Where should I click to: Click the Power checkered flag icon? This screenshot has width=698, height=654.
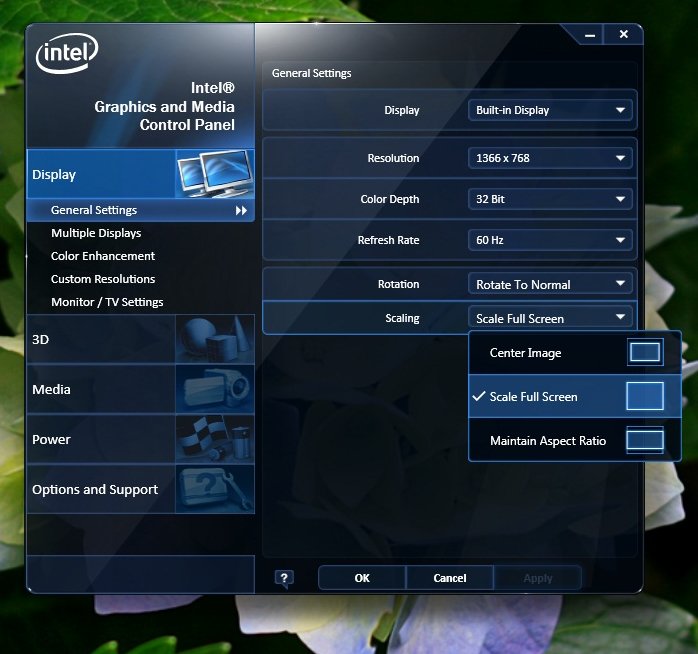tap(215, 439)
